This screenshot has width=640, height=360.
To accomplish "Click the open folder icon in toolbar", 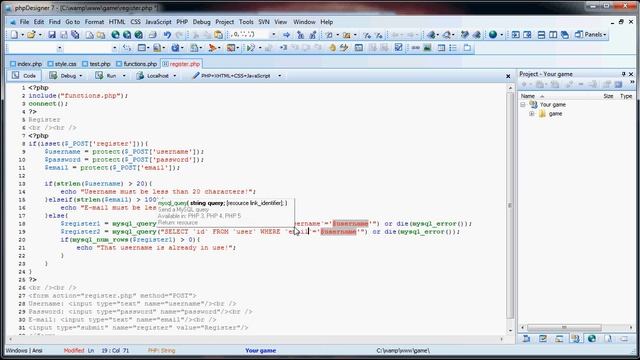I will [x=31, y=35].
